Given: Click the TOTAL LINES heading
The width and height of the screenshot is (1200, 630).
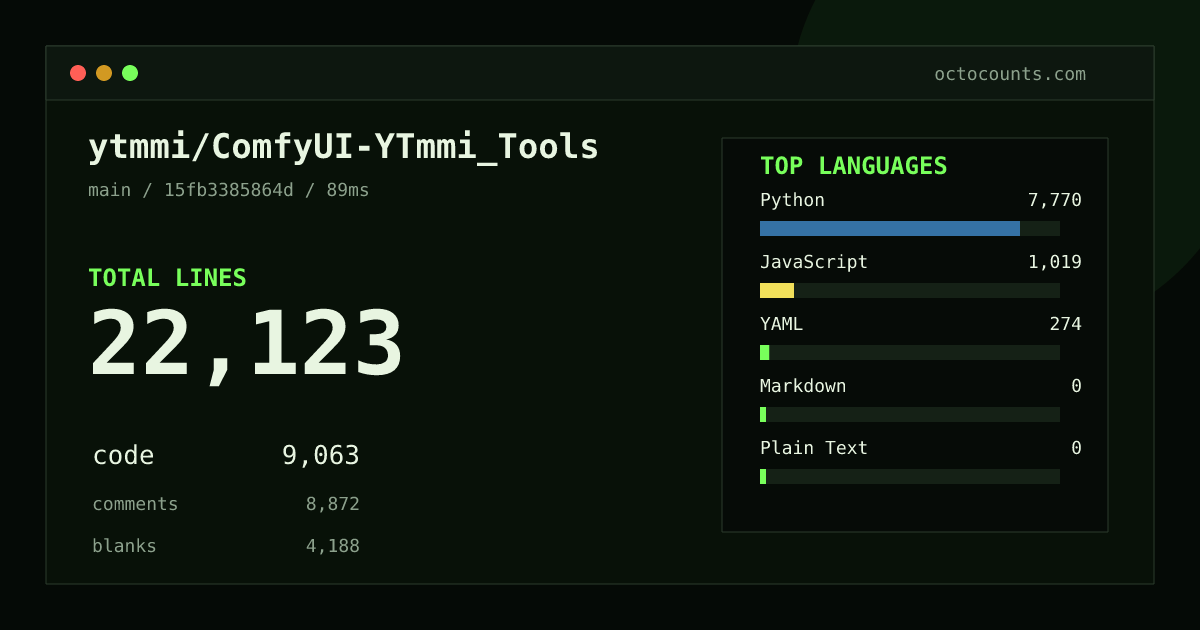Looking at the screenshot, I should [x=167, y=278].
